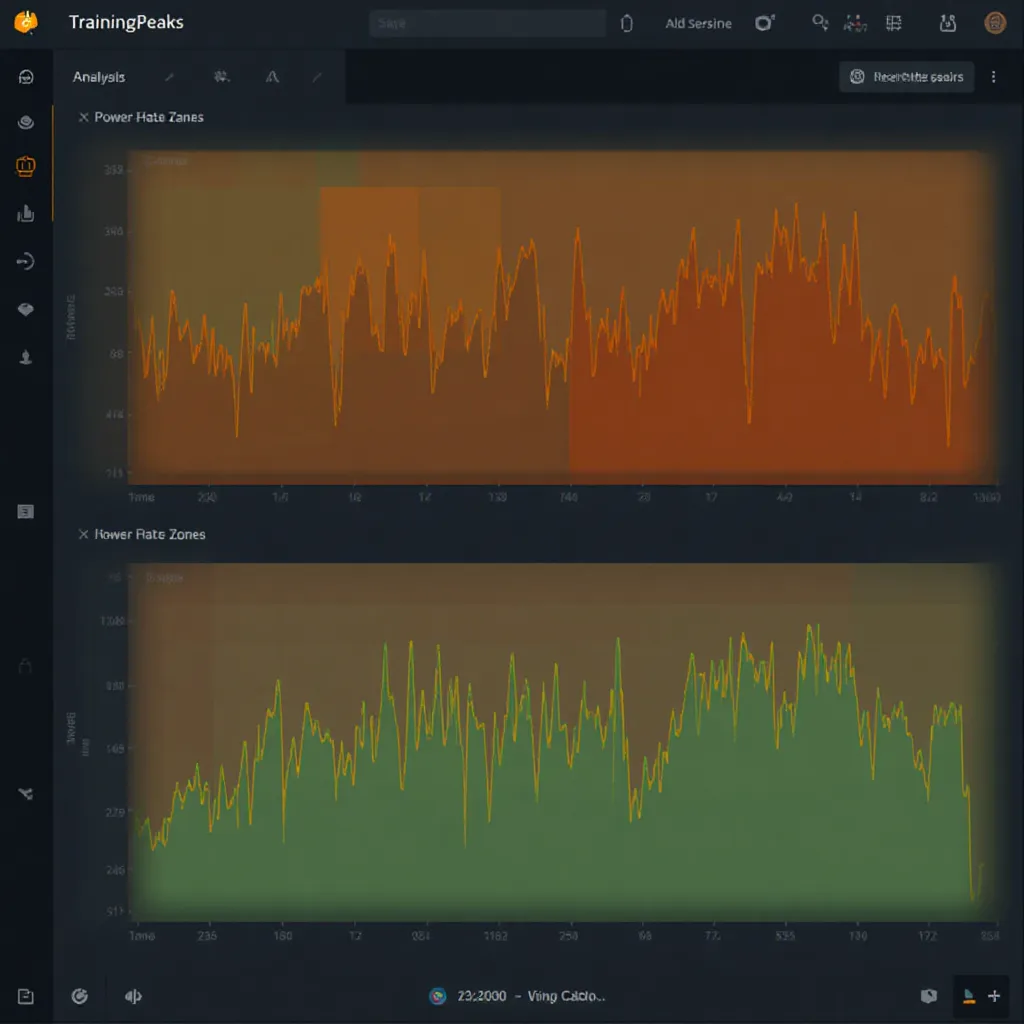Click the speaker icon in bottom bar
1024x1024 pixels.
(x=133, y=996)
